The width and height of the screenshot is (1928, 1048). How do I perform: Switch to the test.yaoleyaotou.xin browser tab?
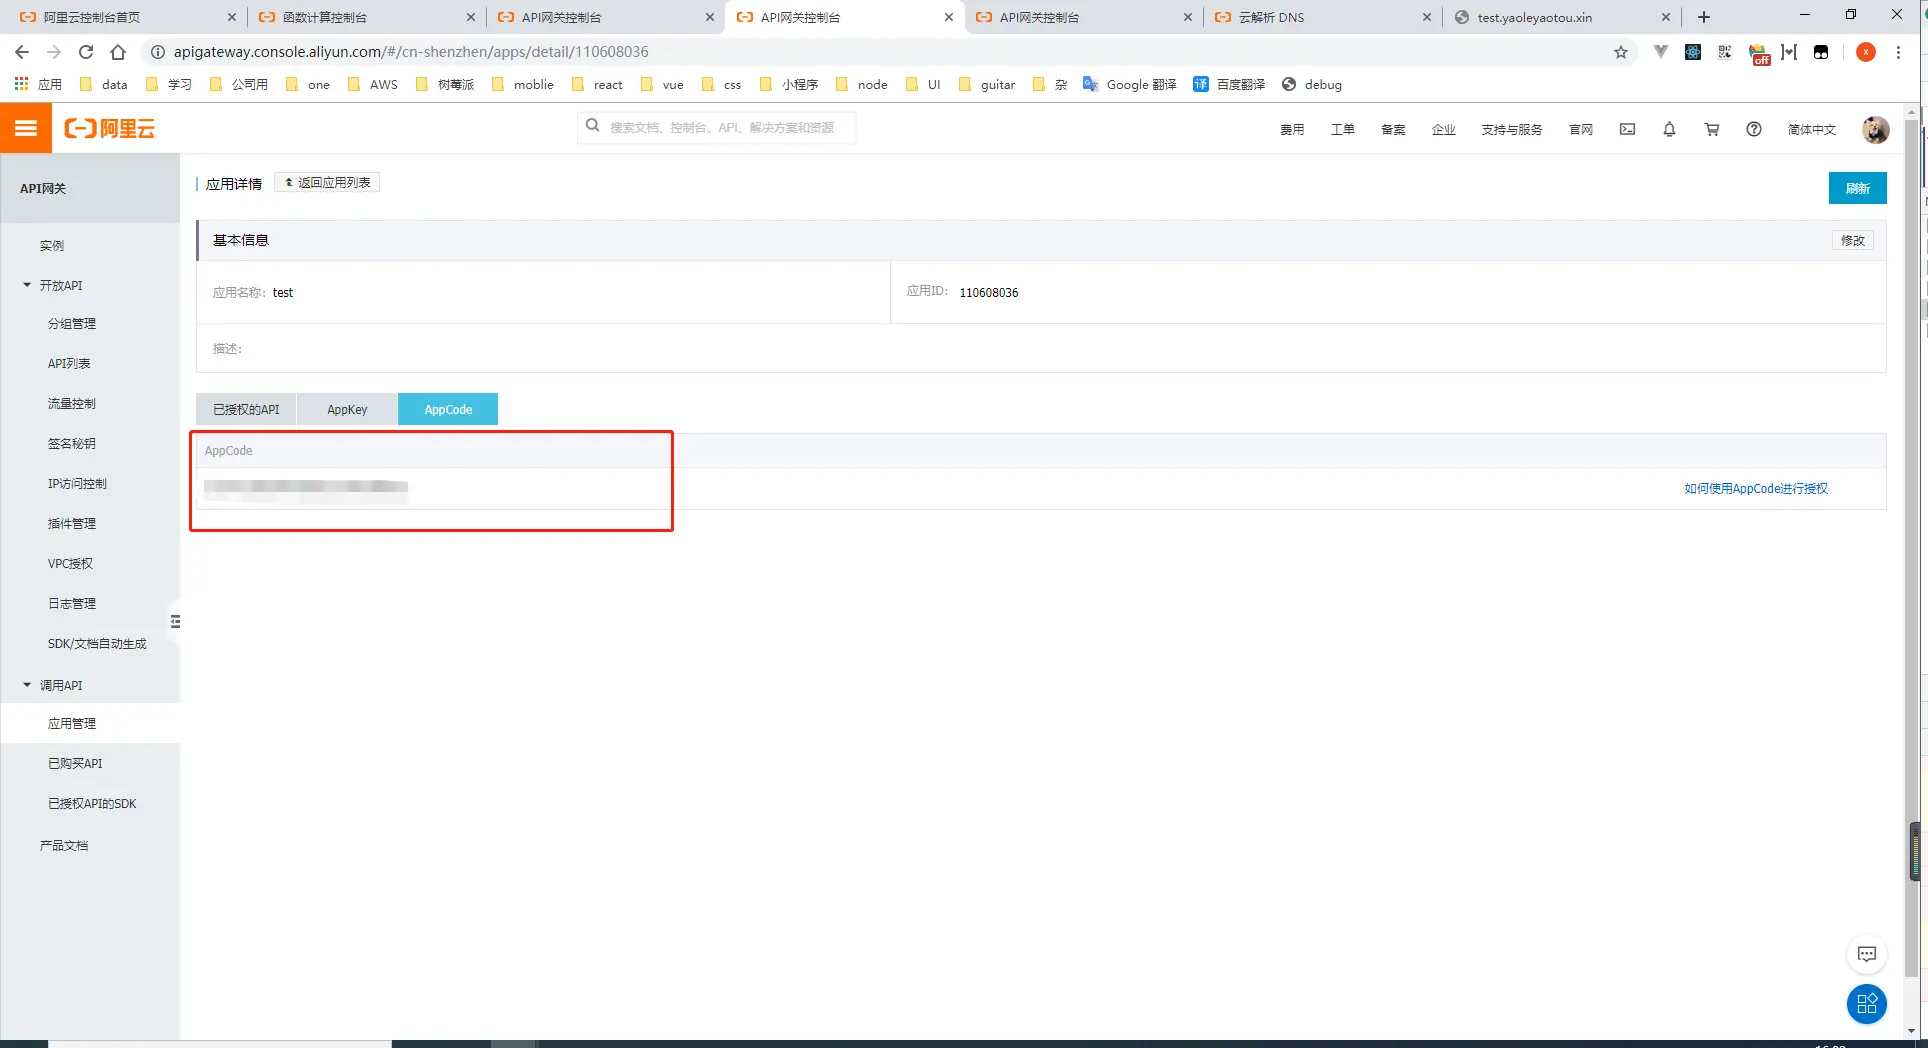coord(1561,17)
